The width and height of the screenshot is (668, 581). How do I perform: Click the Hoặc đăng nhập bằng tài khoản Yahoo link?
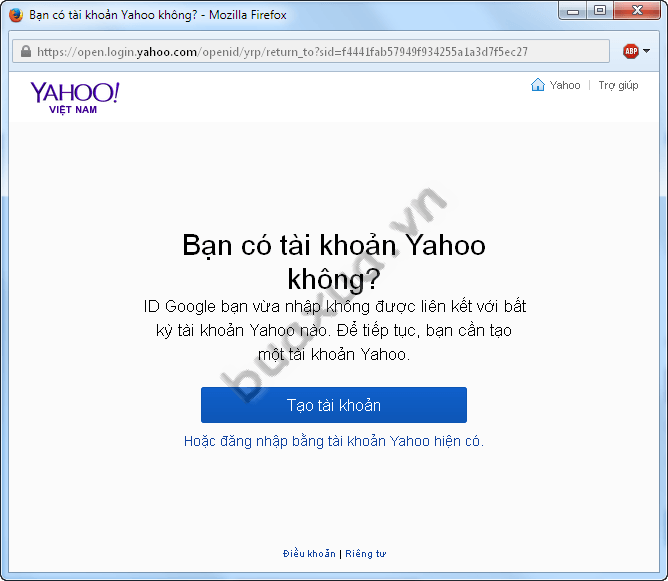point(334,441)
